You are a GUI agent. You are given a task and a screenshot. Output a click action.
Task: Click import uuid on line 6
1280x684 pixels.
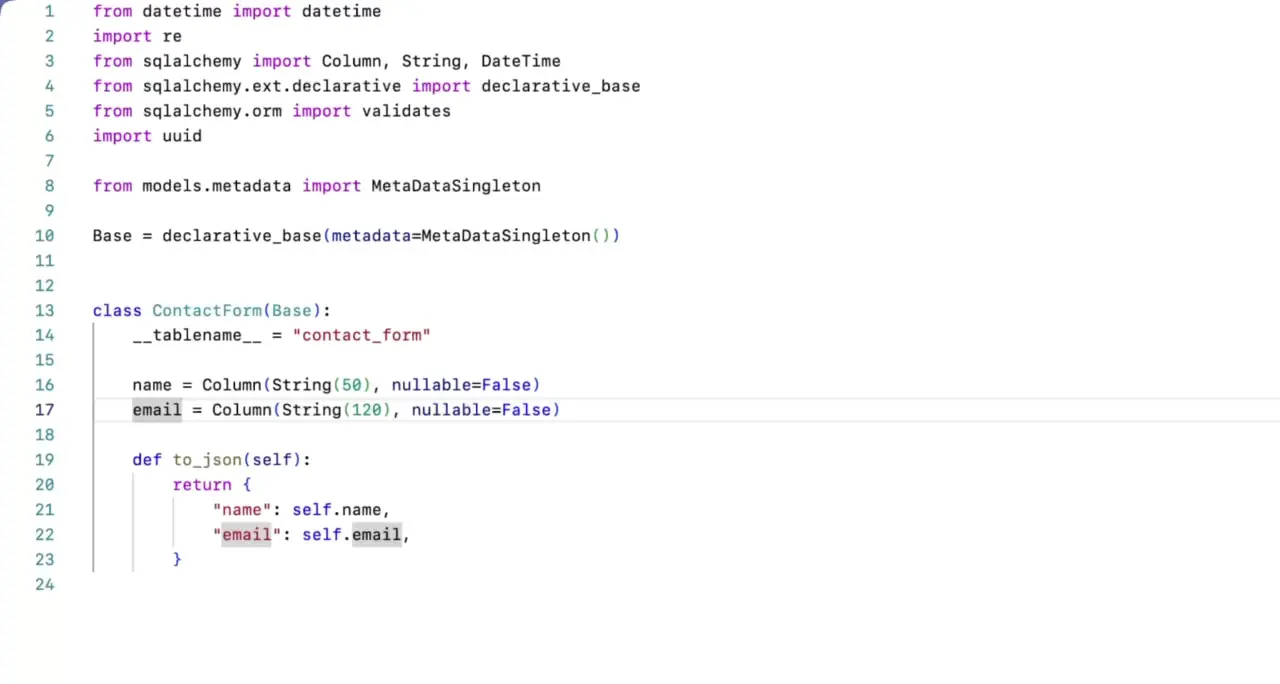click(147, 136)
